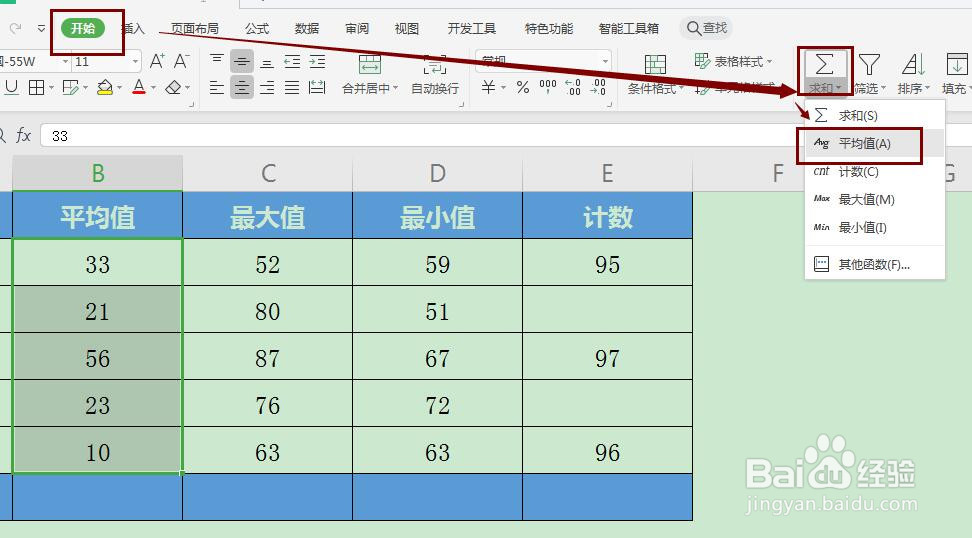Open the 视图 tab
The width and height of the screenshot is (972, 538).
407,29
